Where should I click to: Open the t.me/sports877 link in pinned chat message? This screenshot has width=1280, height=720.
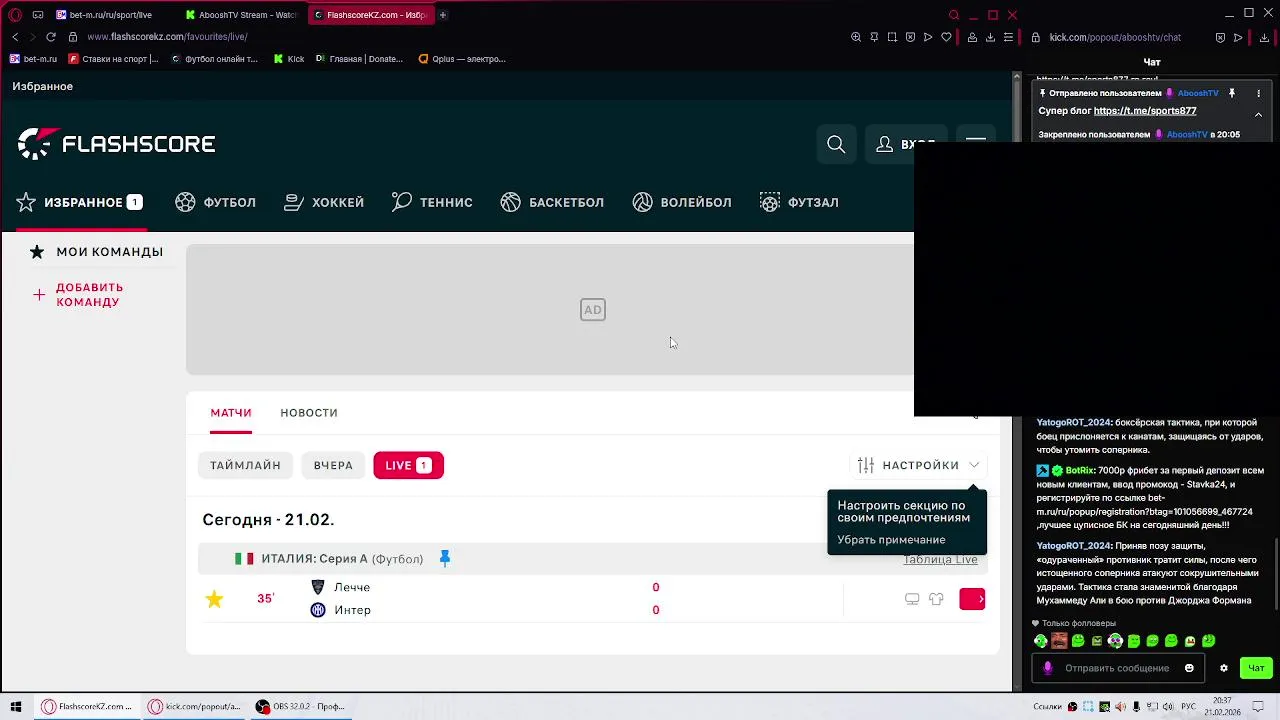coord(1145,111)
